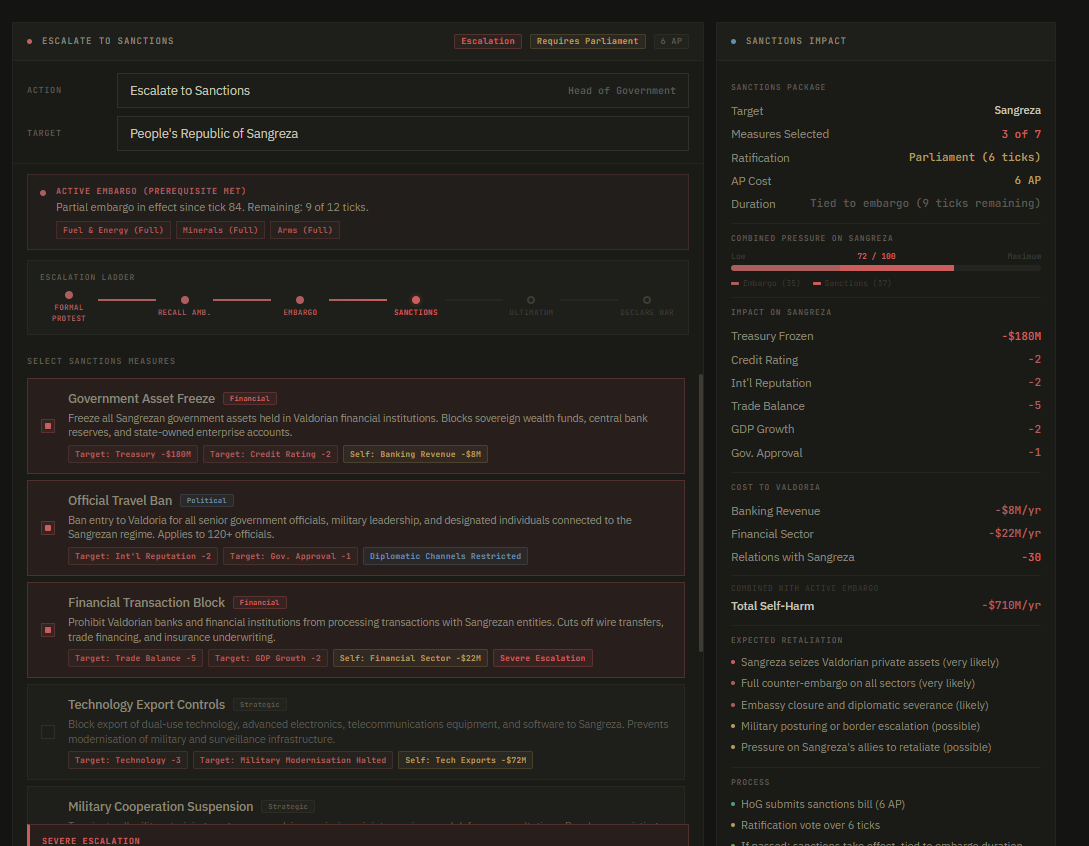Viewport: 1089px width, 846px height.
Task: Uncheck Financial Transaction Block checkbox
Action: pos(48,630)
